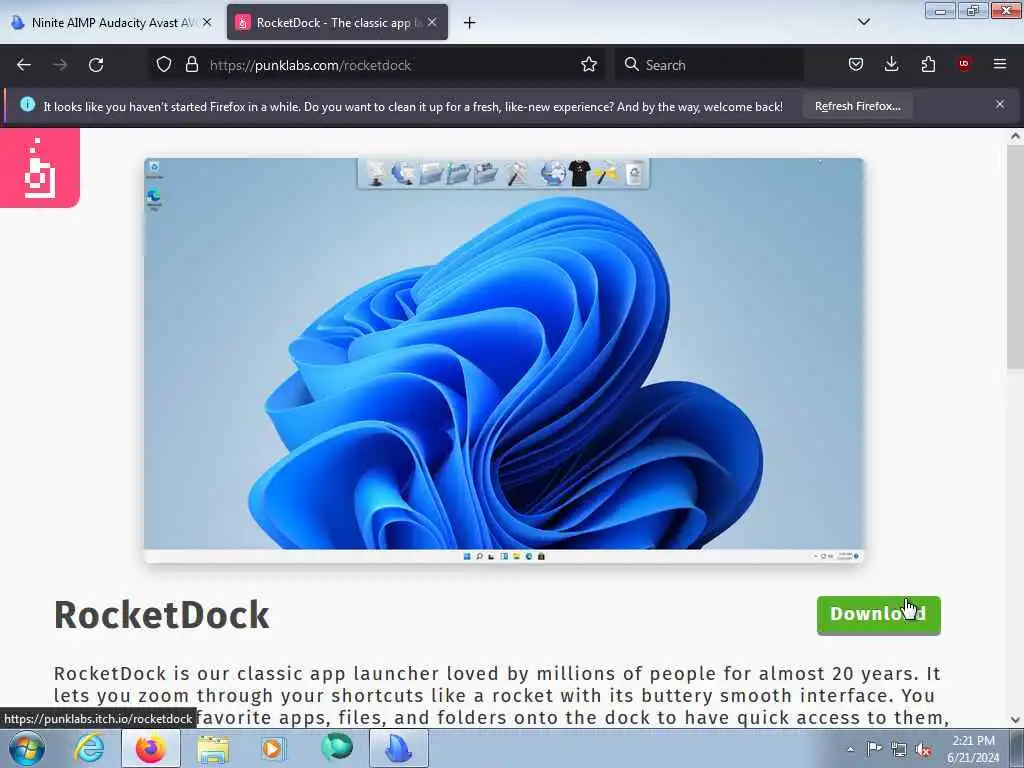This screenshot has width=1024, height=768.
Task: Open a new tab with plus button
Action: click(x=470, y=23)
